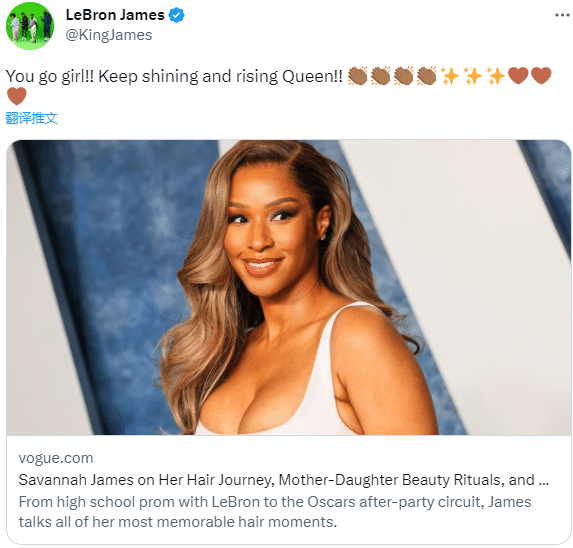Viewport: 573px width, 548px height.
Task: Open LeBron James profile avatar
Action: pyautogui.click(x=30, y=26)
